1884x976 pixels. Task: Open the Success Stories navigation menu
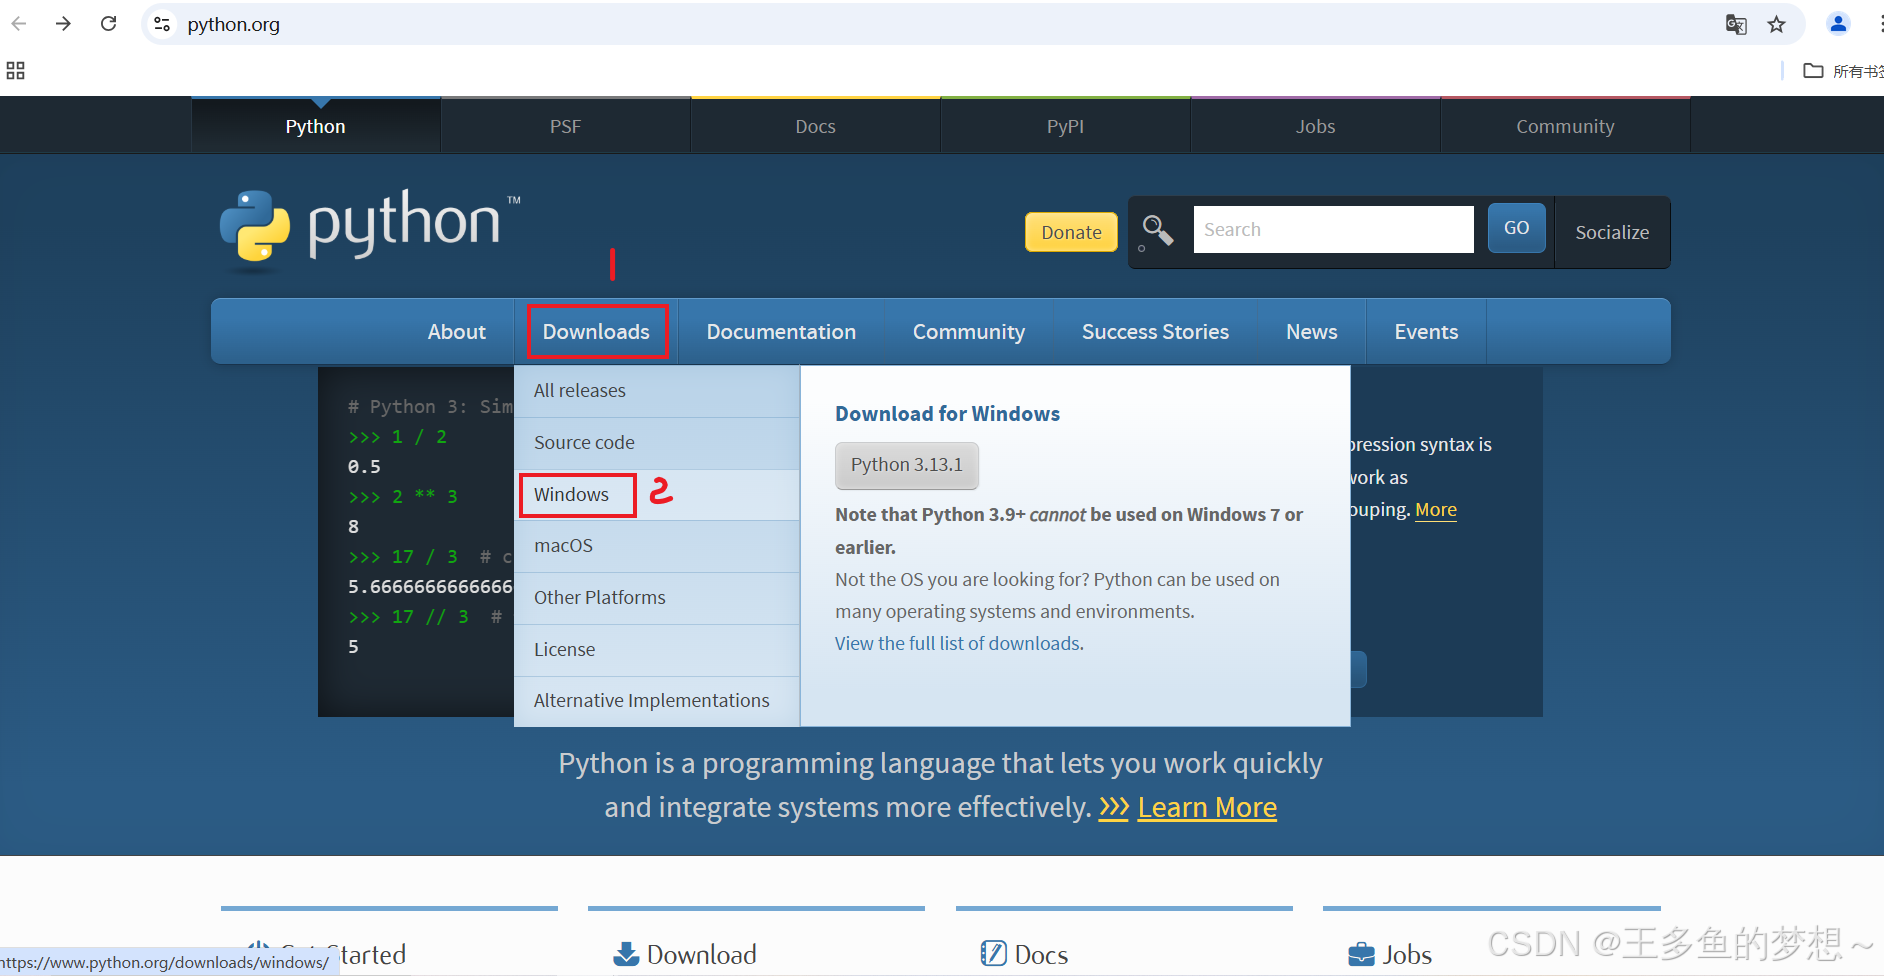1155,332
